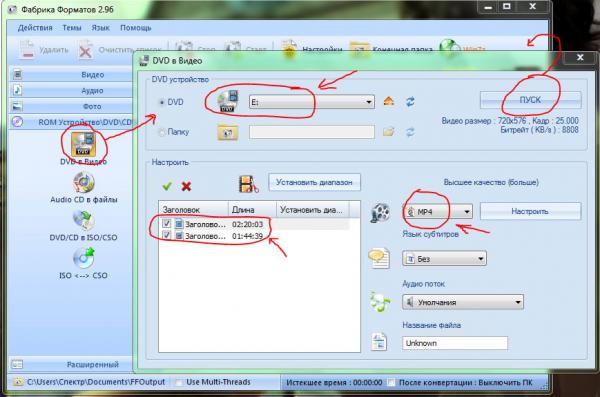
Task: Click the Расширенный section icon
Action: [x=17, y=364]
